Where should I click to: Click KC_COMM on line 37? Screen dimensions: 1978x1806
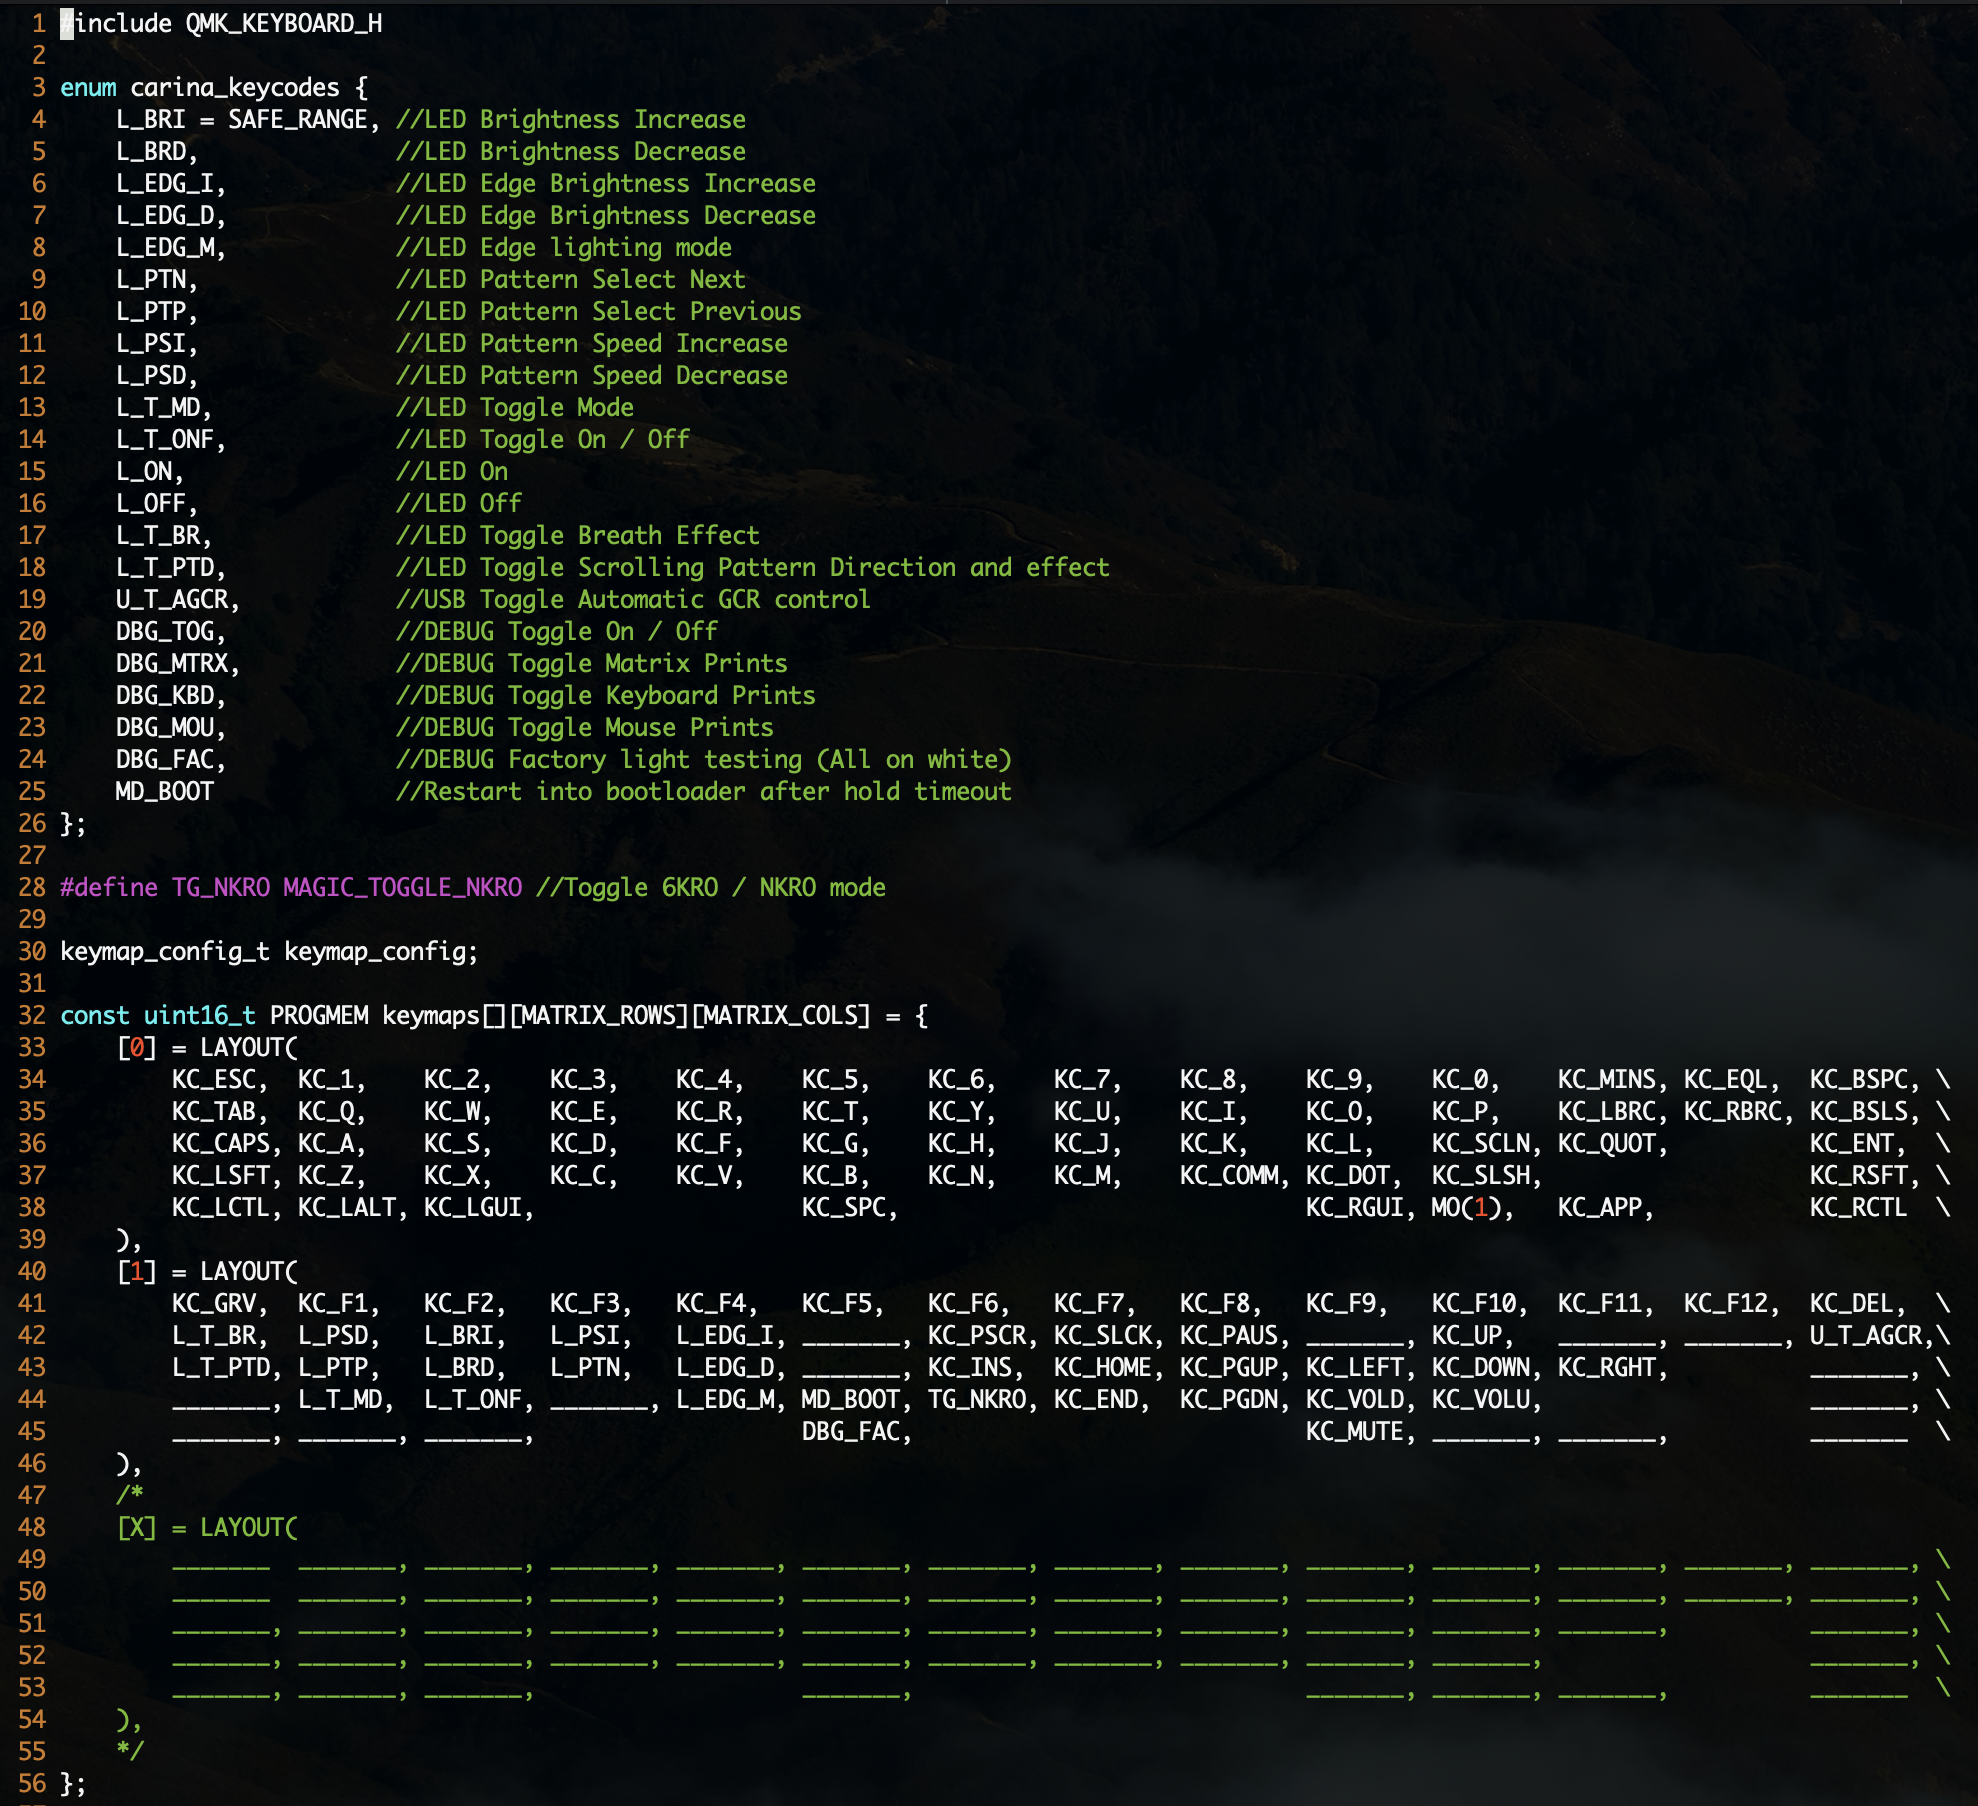(x=1229, y=1175)
